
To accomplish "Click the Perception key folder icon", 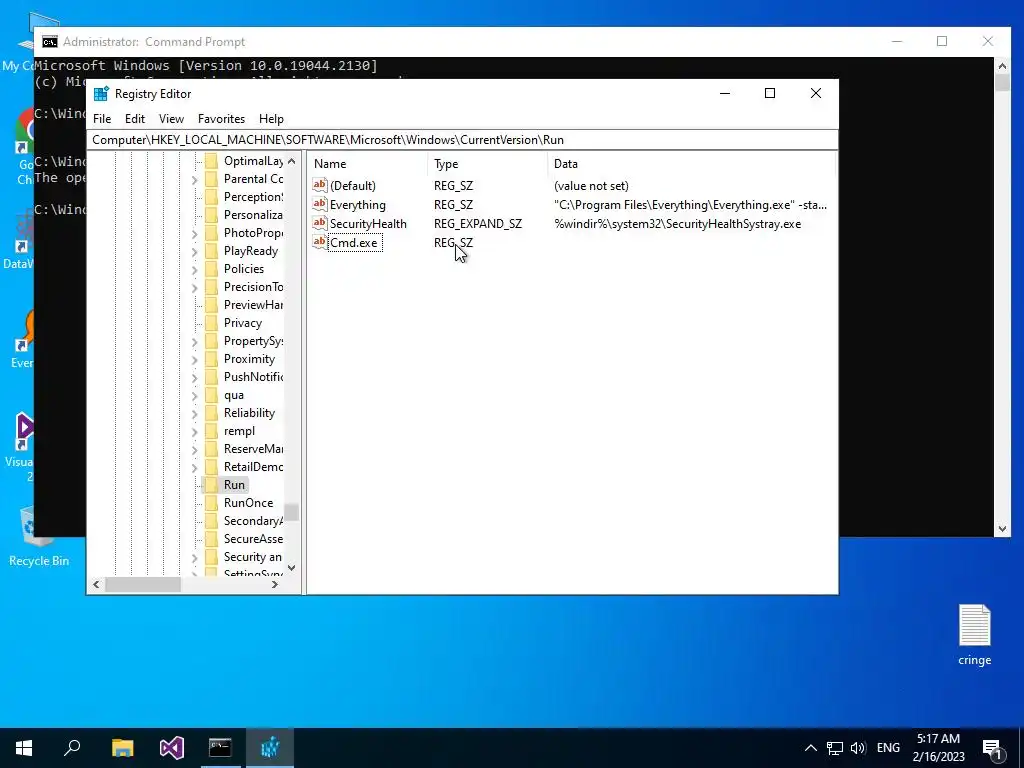I will coord(211,197).
